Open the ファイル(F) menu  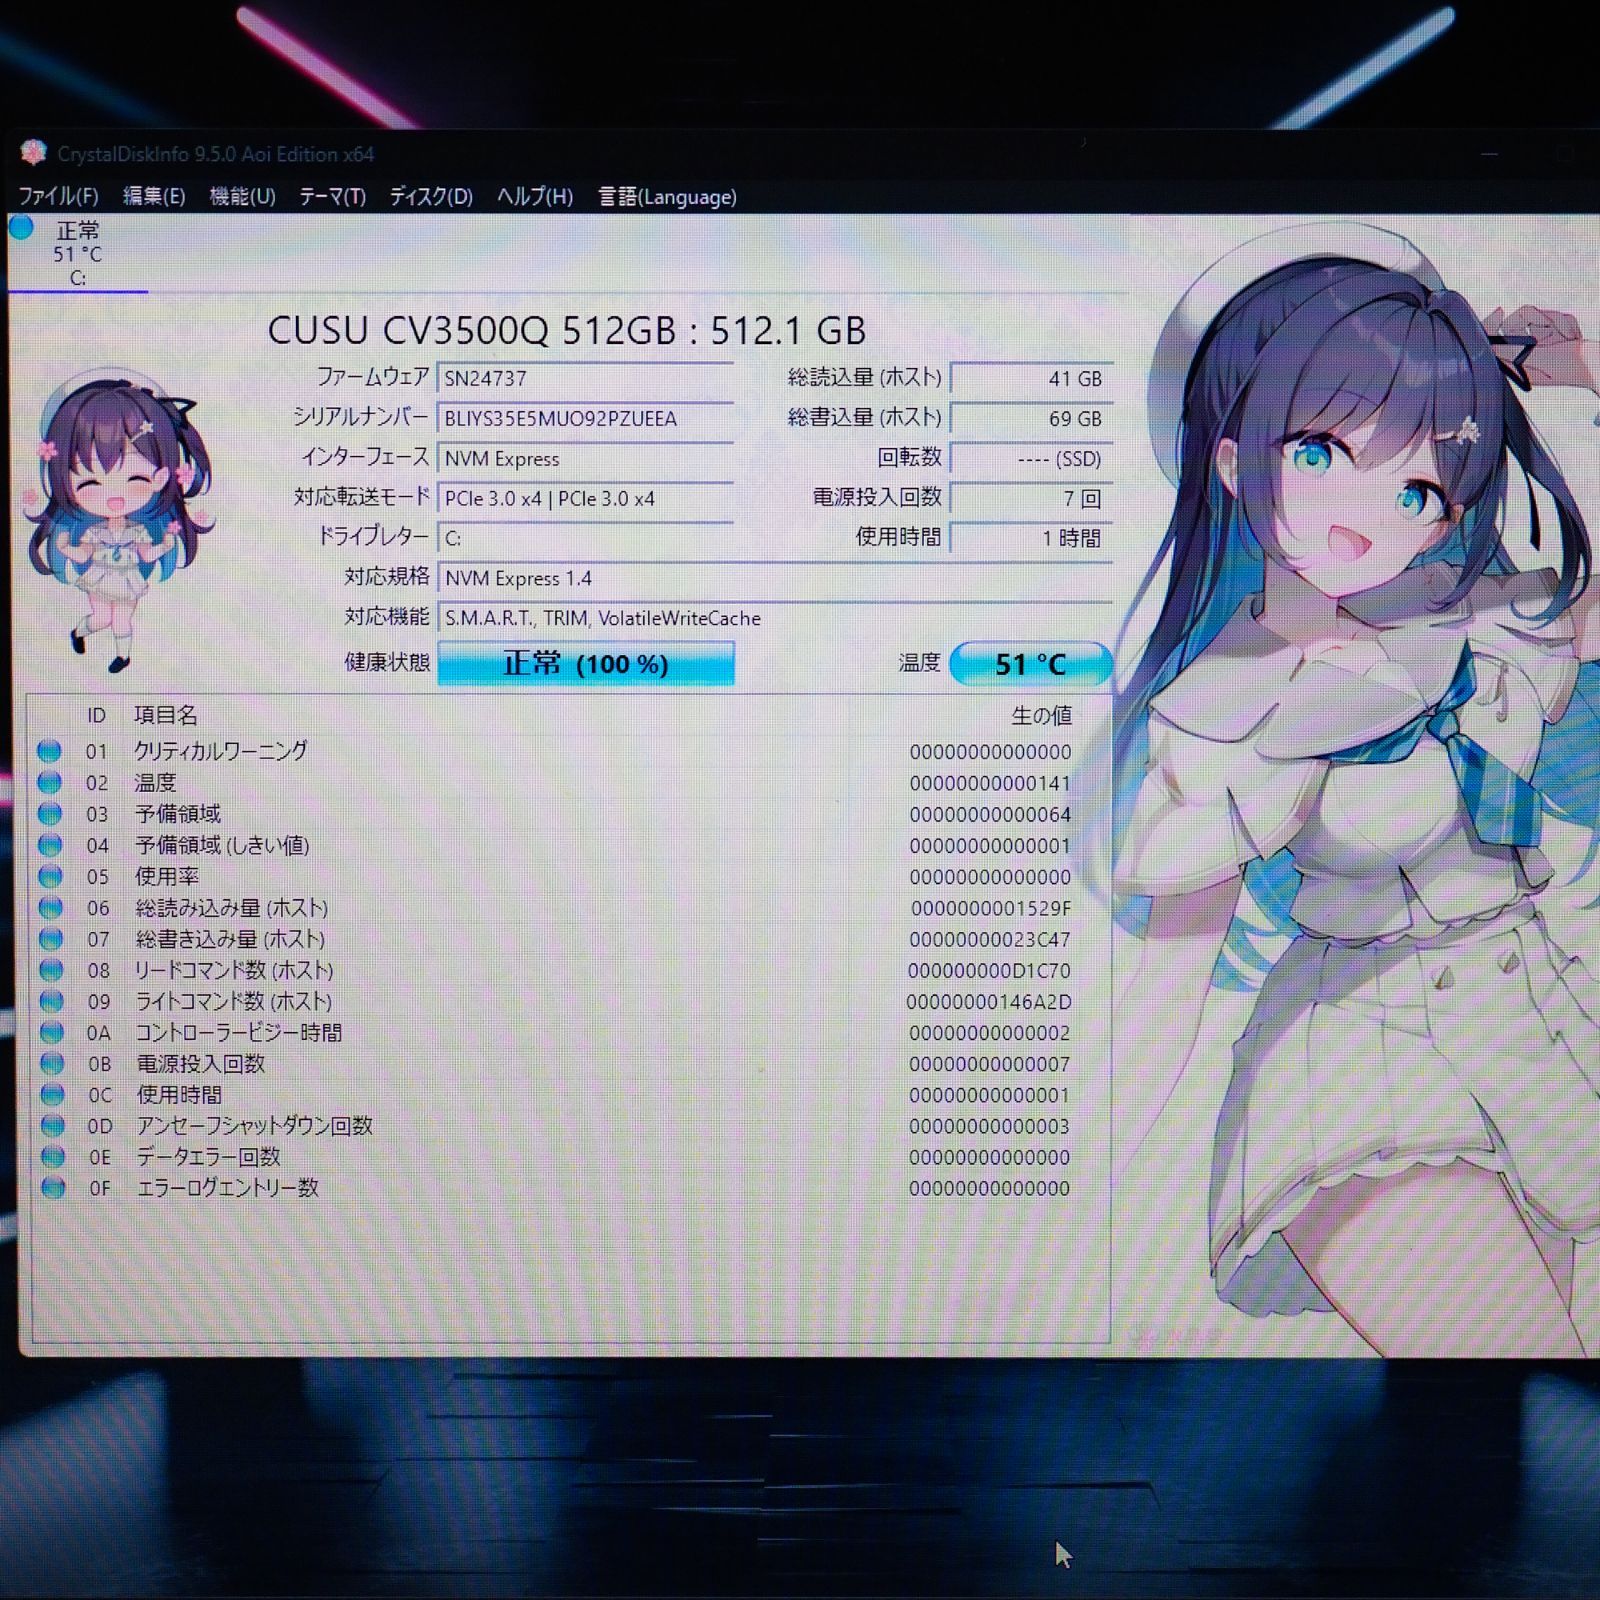[x=58, y=196]
